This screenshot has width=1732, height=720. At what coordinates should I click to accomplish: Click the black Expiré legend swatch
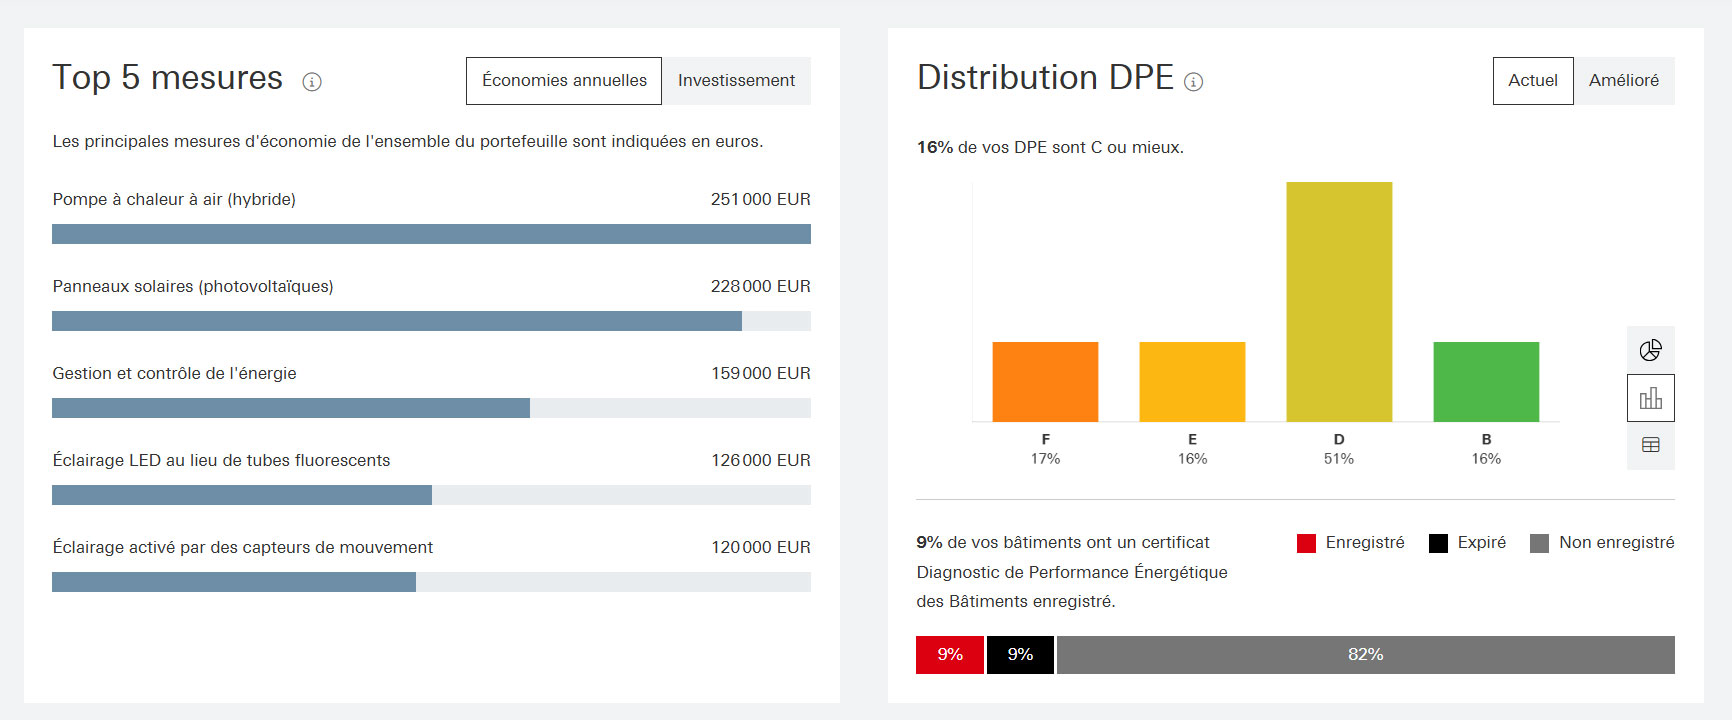[x=1438, y=543]
